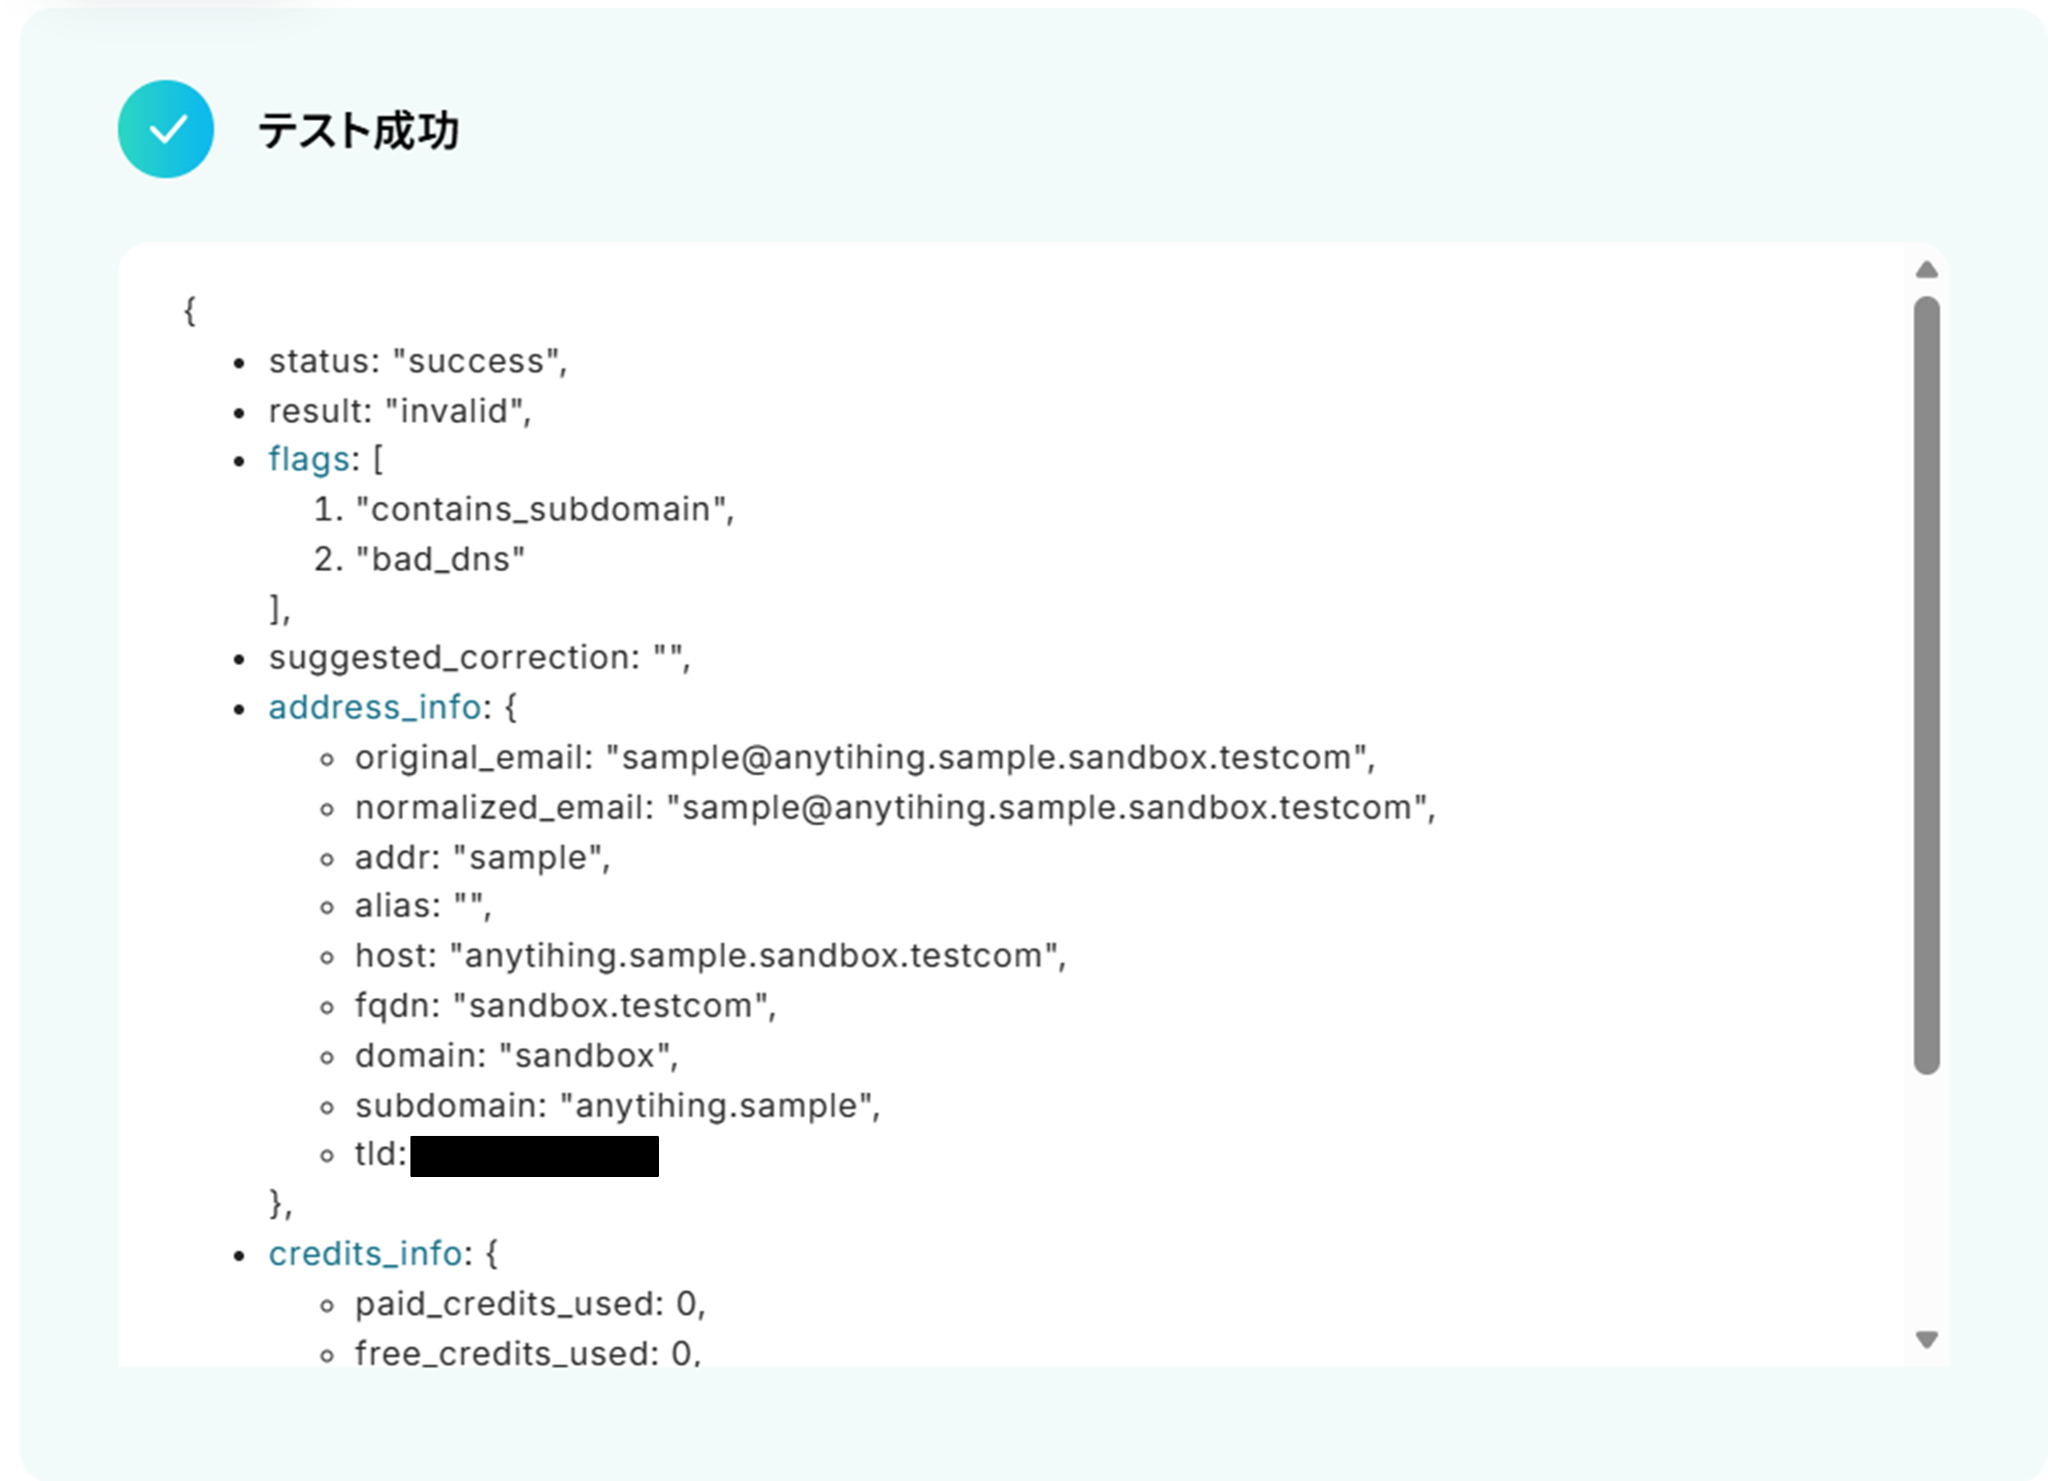Click the status success line

417,361
